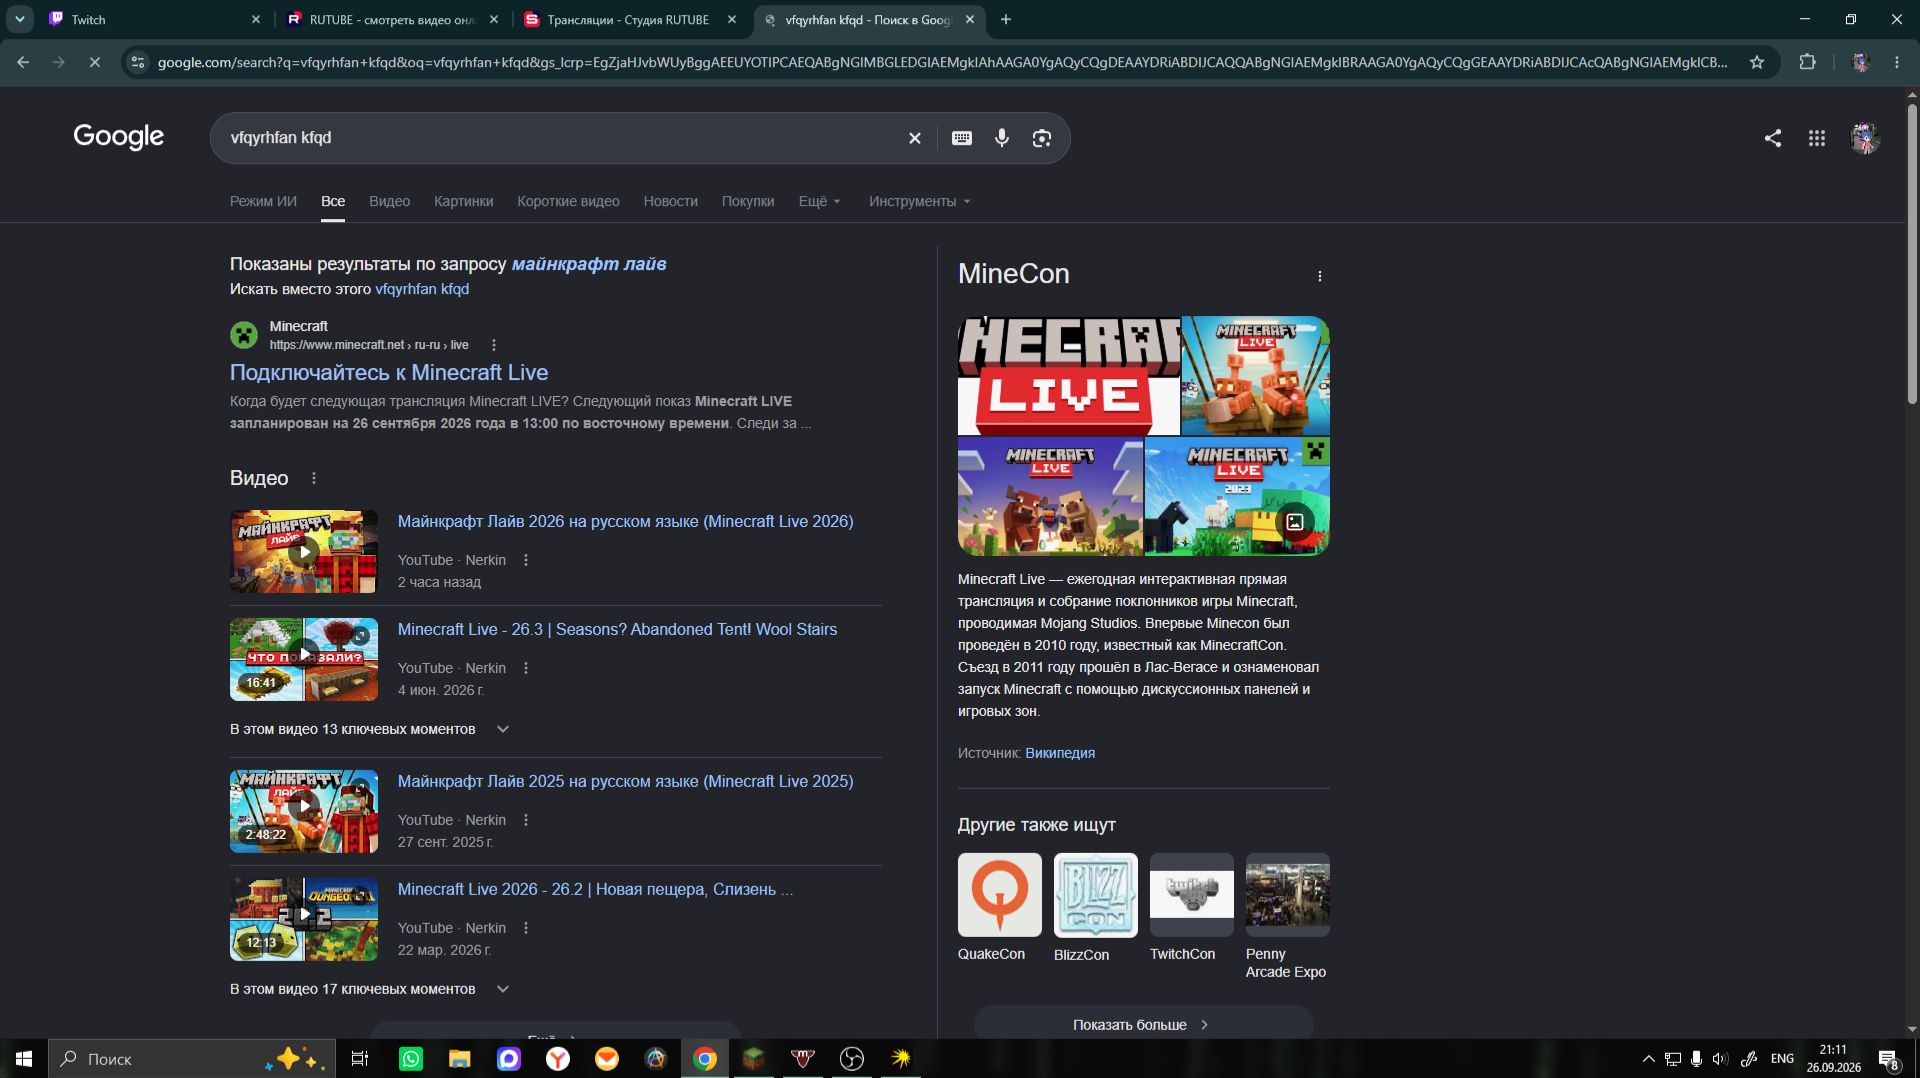Image resolution: width=1920 pixels, height=1078 pixels.
Task: Start voice search with the microphone
Action: pos(1001,138)
